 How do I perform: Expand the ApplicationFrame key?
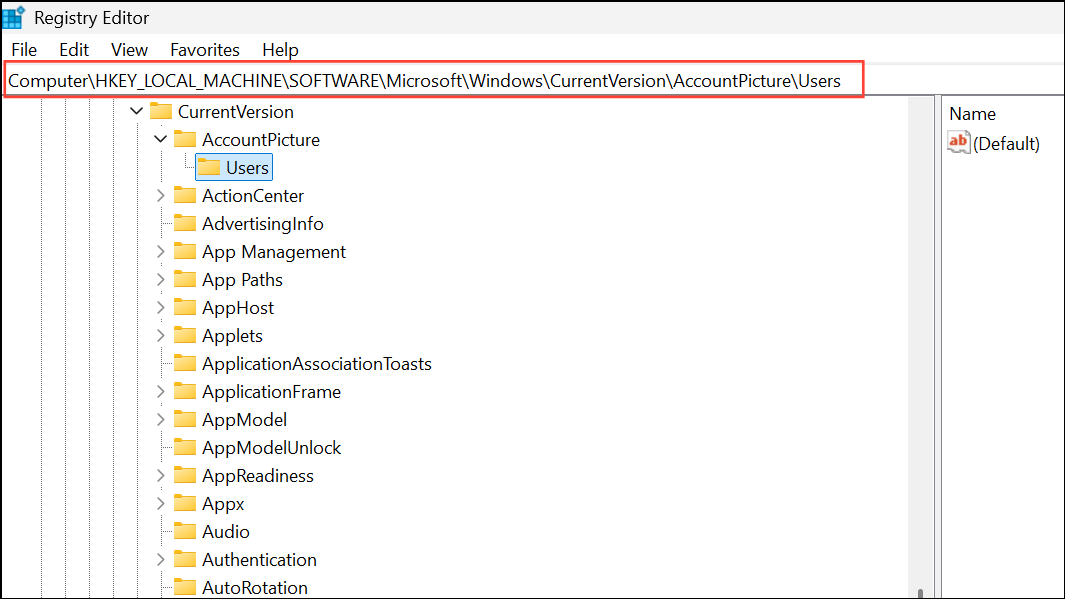(x=160, y=391)
